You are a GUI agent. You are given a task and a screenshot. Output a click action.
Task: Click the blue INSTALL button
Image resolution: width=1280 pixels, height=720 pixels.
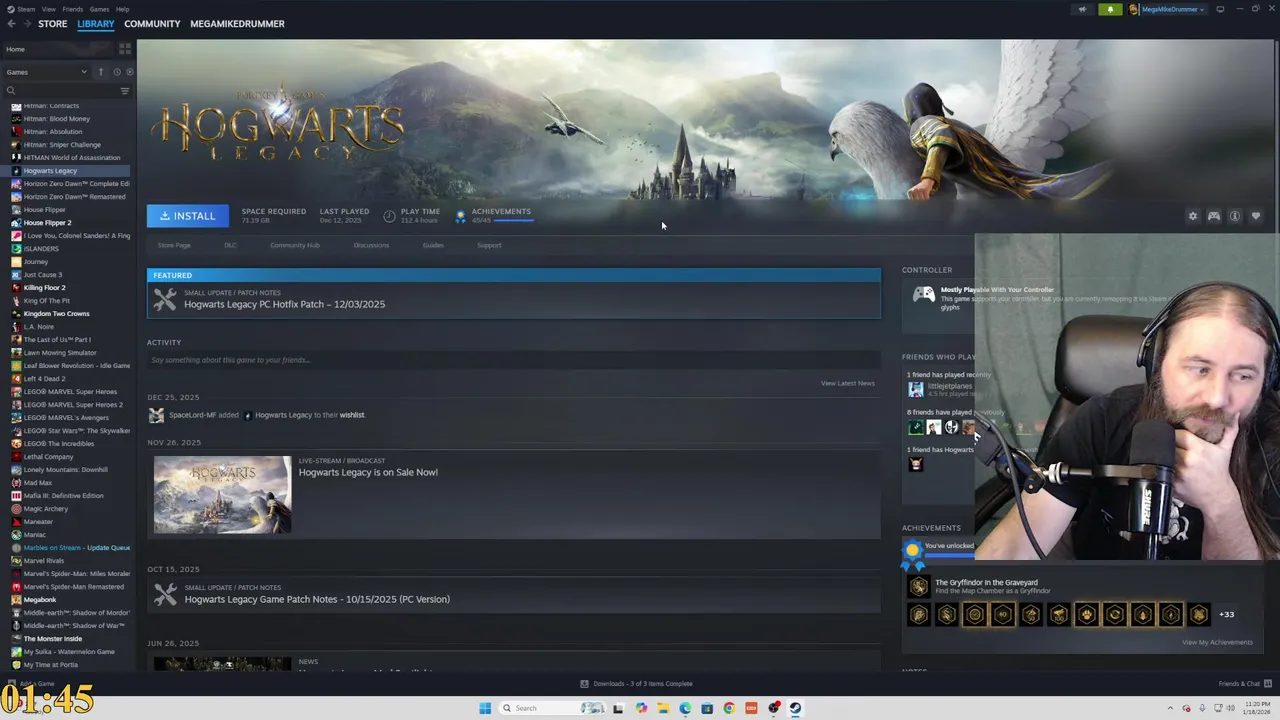tap(188, 216)
